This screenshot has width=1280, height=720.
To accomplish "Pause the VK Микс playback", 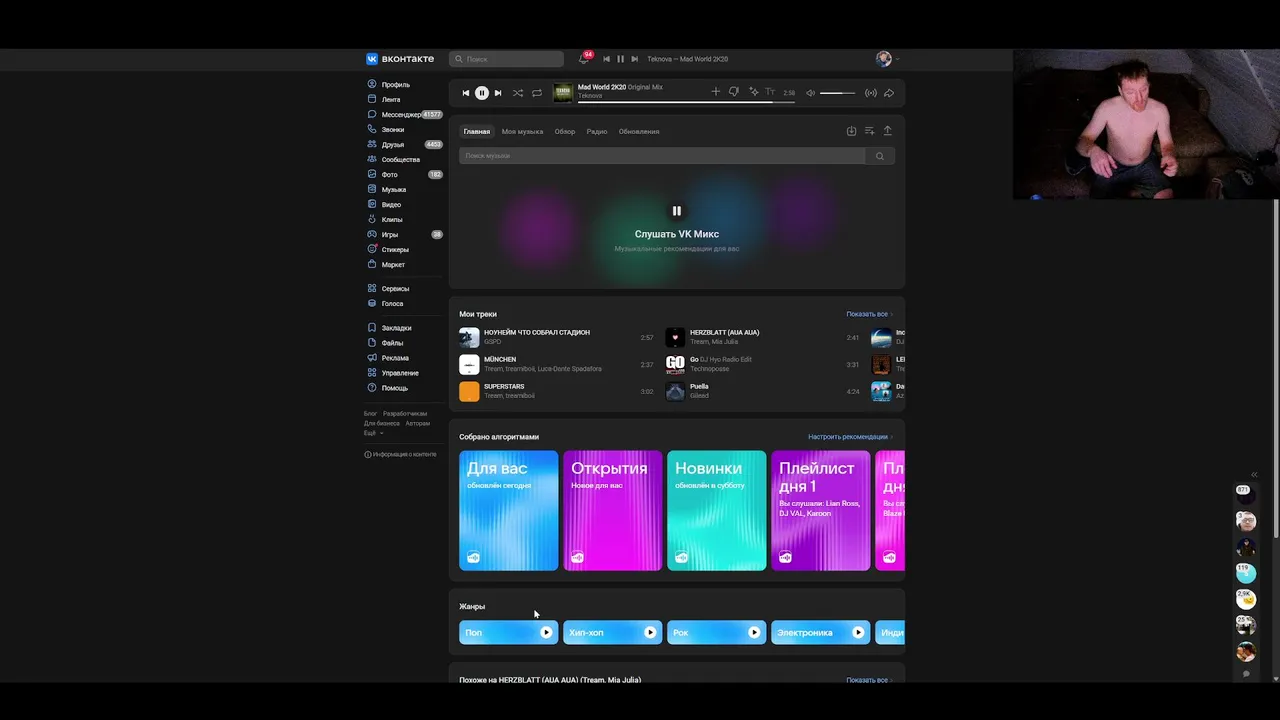I will click(677, 211).
